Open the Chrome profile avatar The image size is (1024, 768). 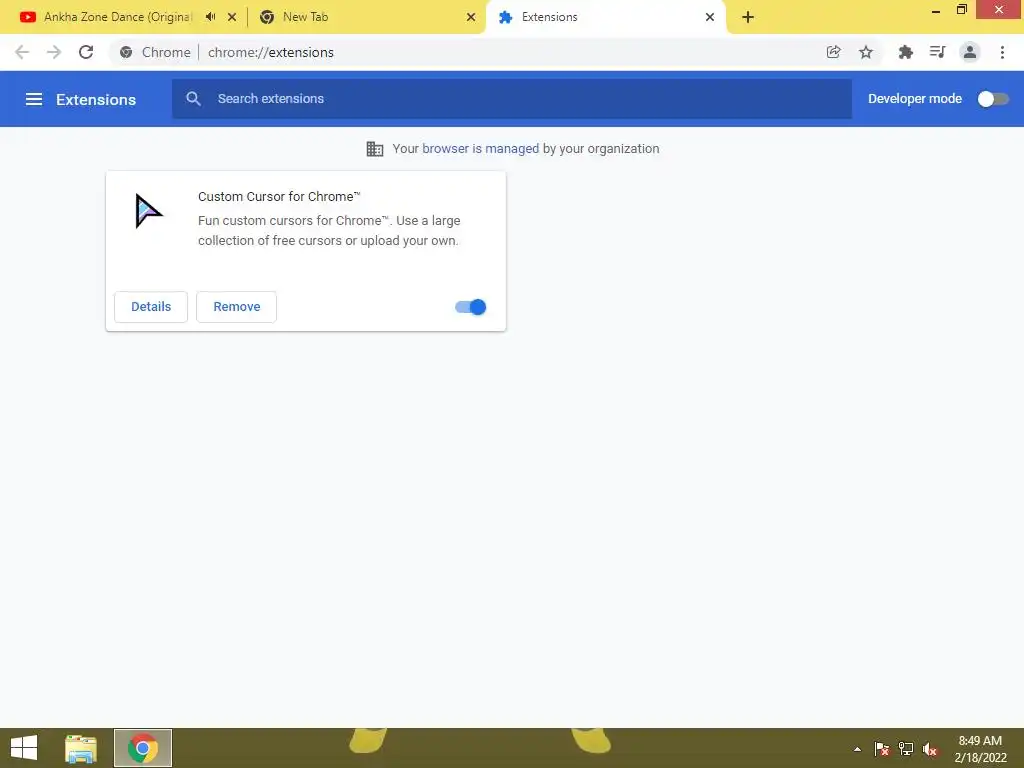point(970,52)
